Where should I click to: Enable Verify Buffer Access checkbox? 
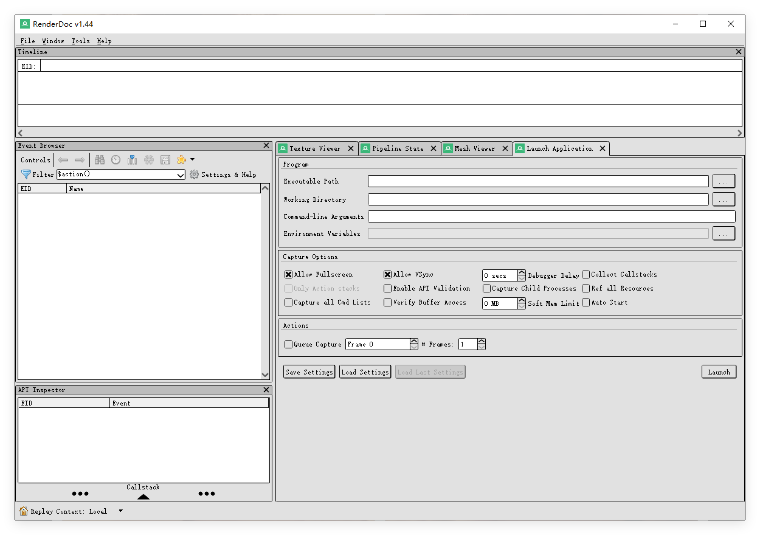[387, 302]
